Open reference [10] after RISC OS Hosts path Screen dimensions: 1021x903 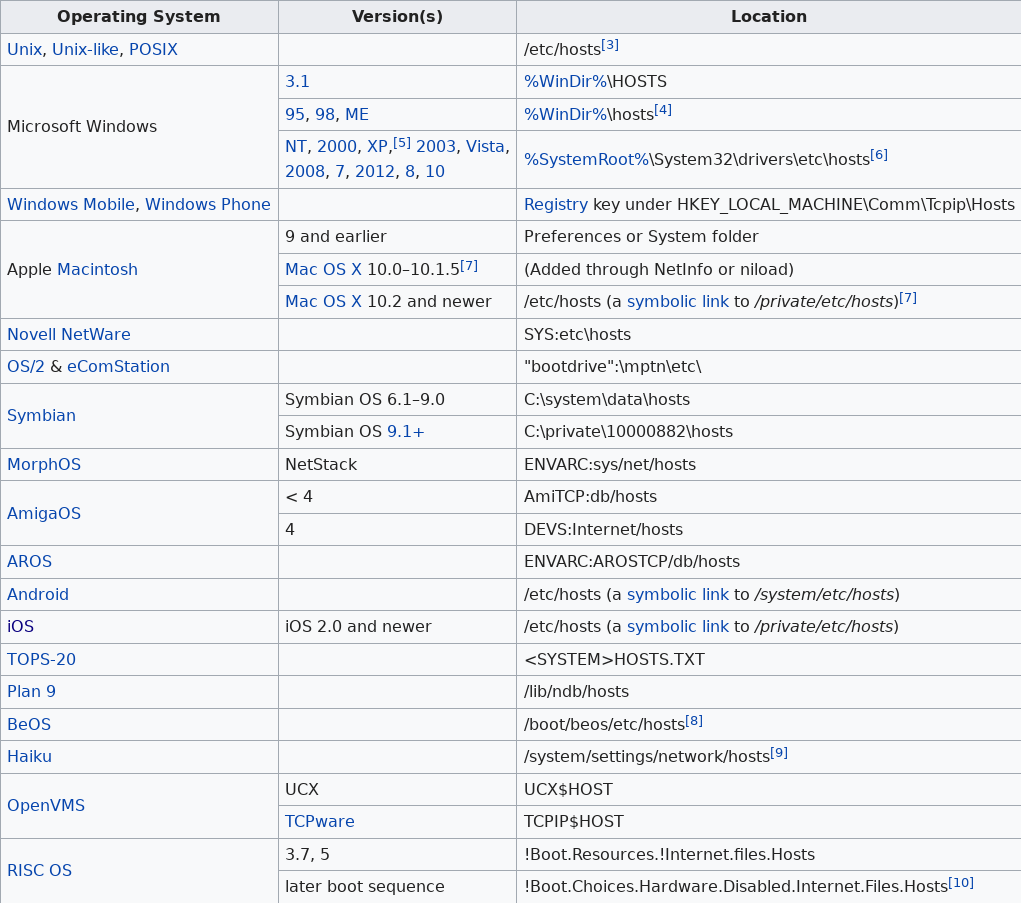961,882
